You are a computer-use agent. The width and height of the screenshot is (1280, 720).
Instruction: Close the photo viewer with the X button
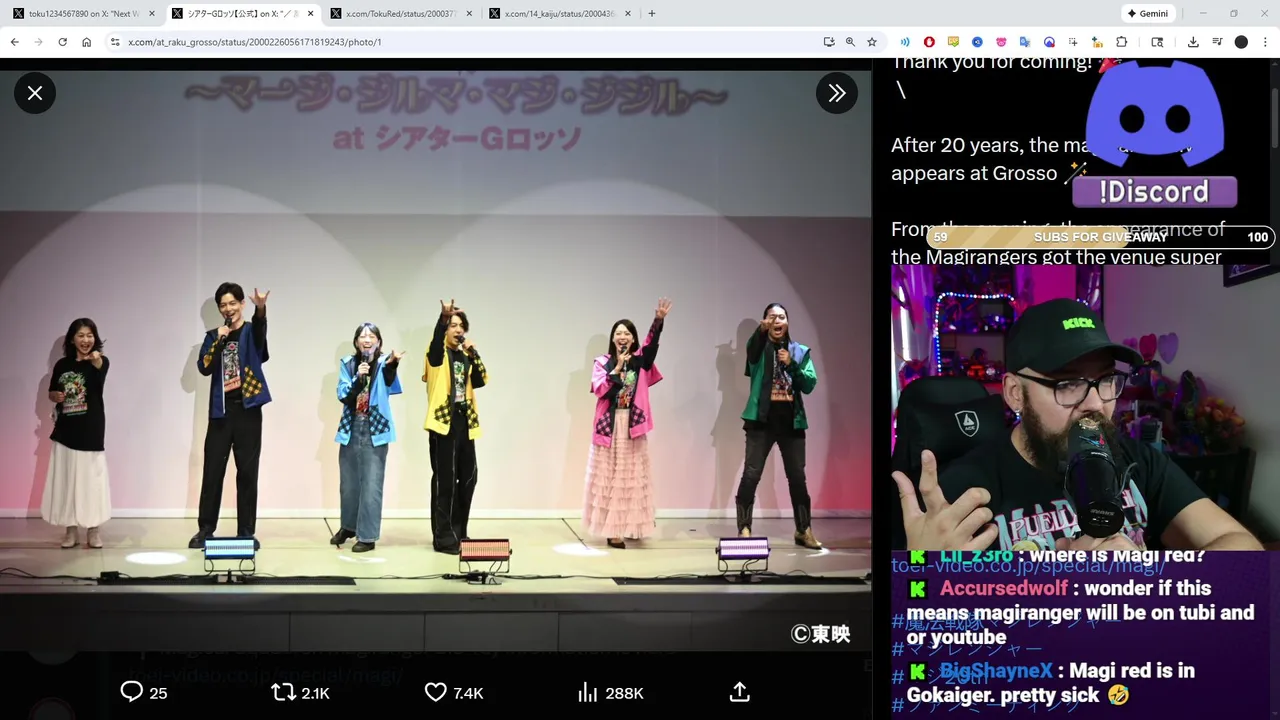pyautogui.click(x=35, y=93)
